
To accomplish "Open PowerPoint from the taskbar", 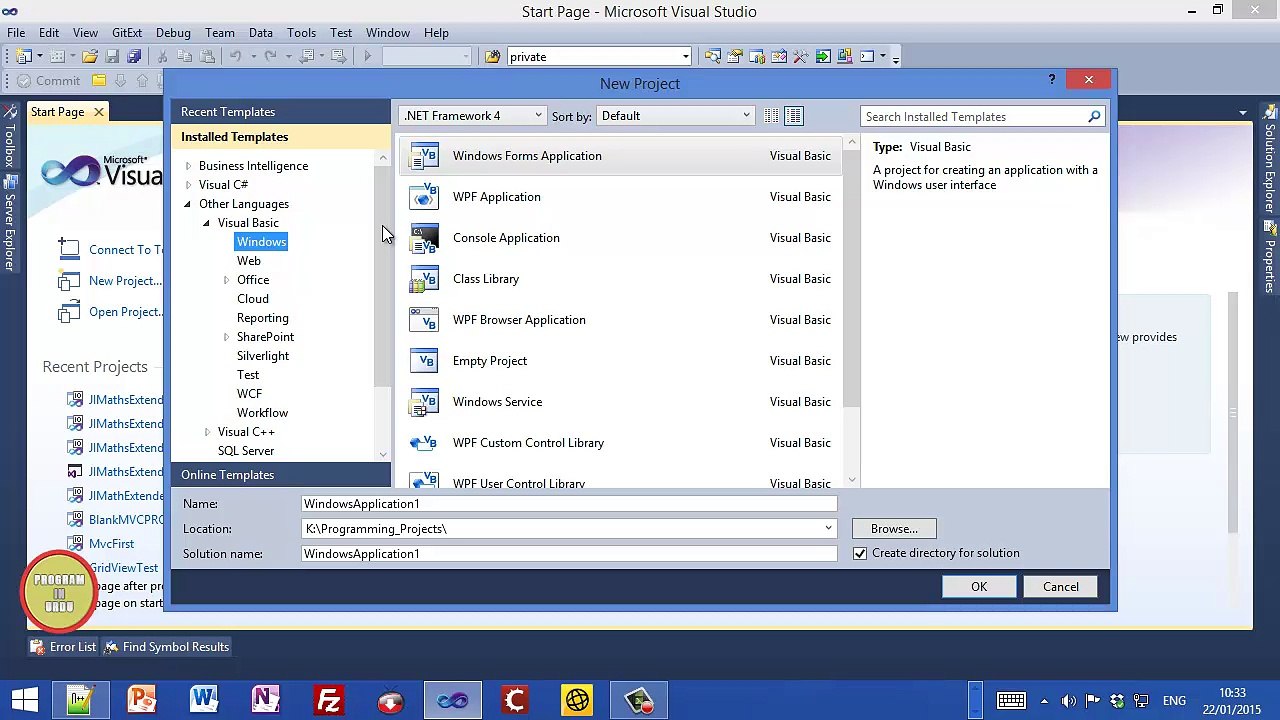I will pyautogui.click(x=142, y=700).
